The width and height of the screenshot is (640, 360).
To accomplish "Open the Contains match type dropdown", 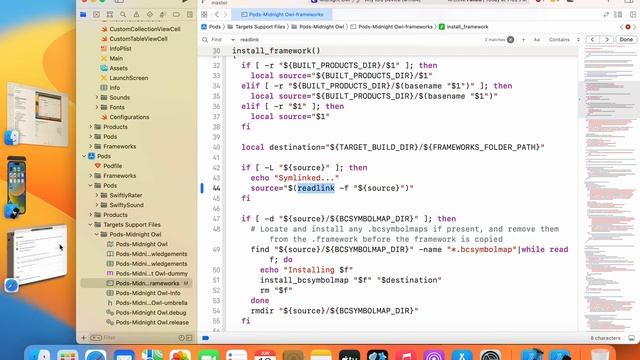I will pyautogui.click(x=564, y=40).
